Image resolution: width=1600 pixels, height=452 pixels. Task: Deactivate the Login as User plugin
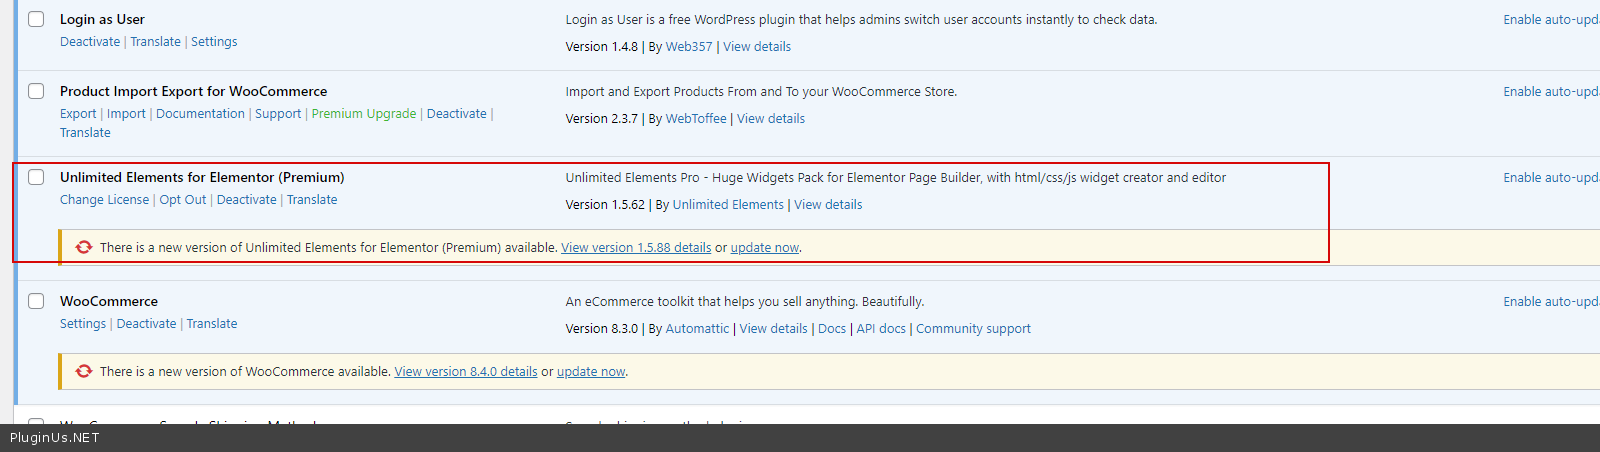click(89, 42)
